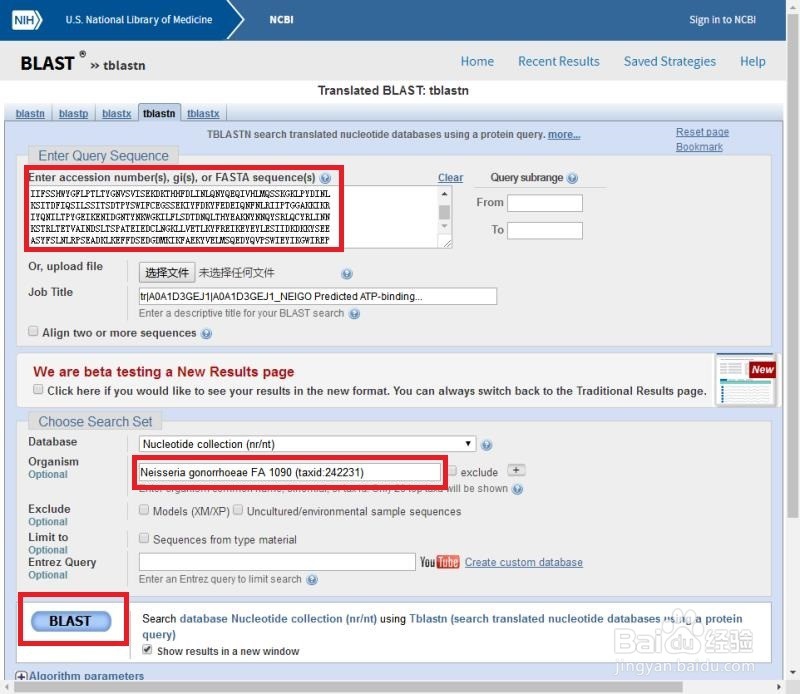
Task: Click Clear link above sequence box
Action: click(x=451, y=178)
